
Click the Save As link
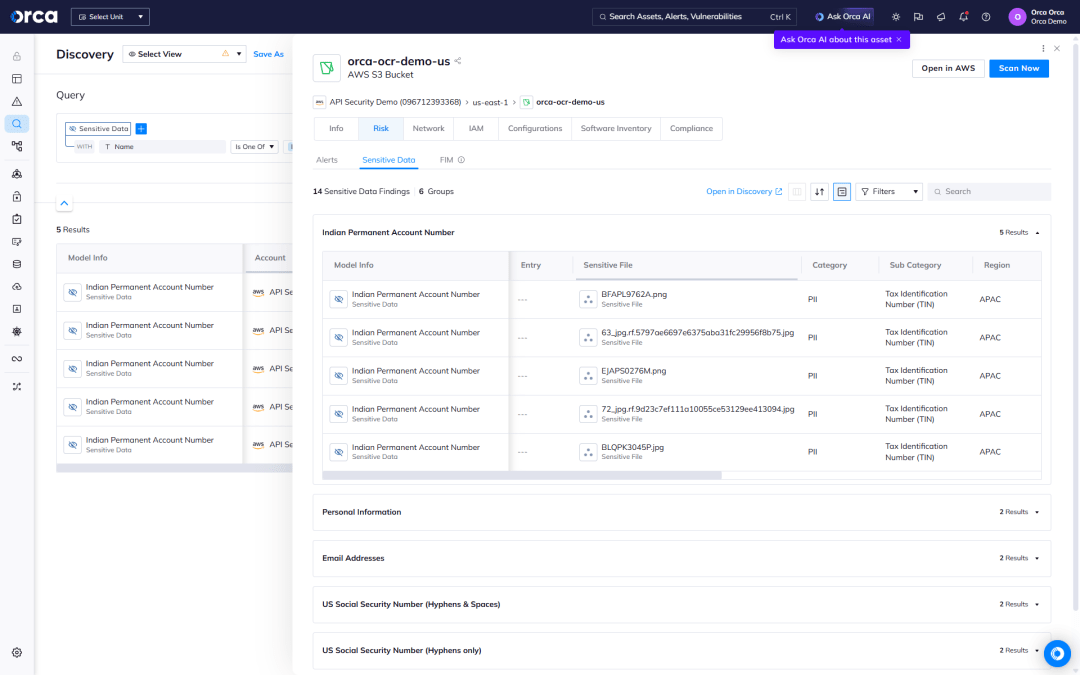click(269, 54)
